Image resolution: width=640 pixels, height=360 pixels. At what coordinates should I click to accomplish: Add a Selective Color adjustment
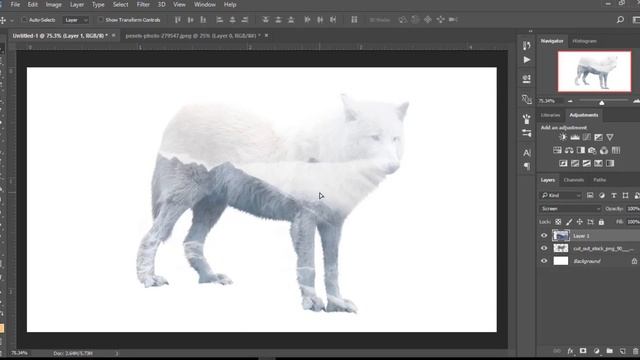[598, 163]
